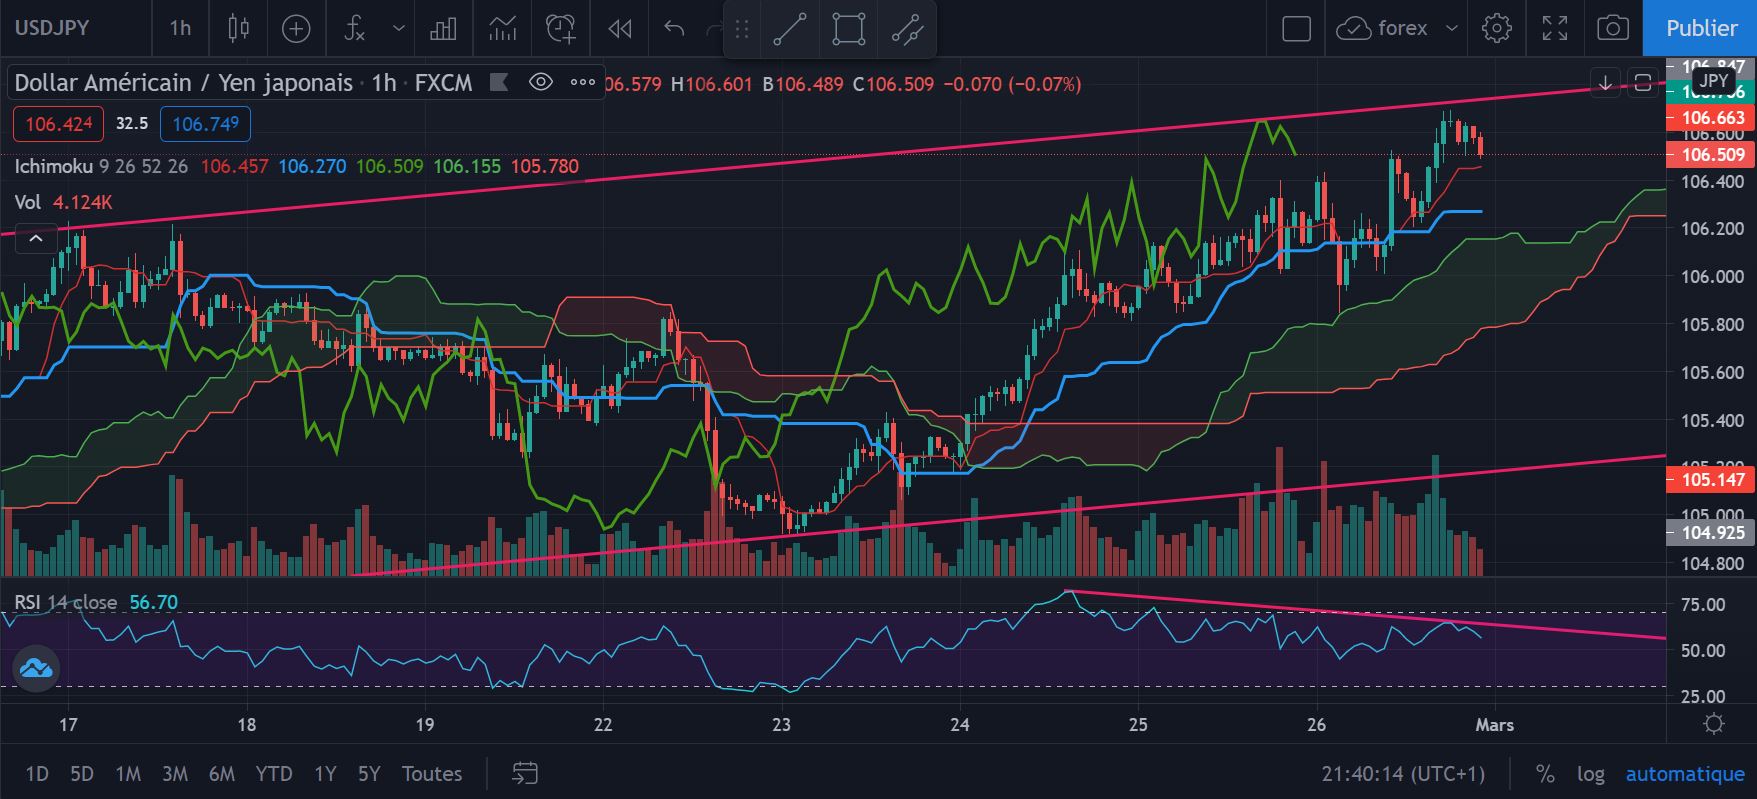Open the indicators fx button
Screen dimensions: 1757x799
[354, 28]
